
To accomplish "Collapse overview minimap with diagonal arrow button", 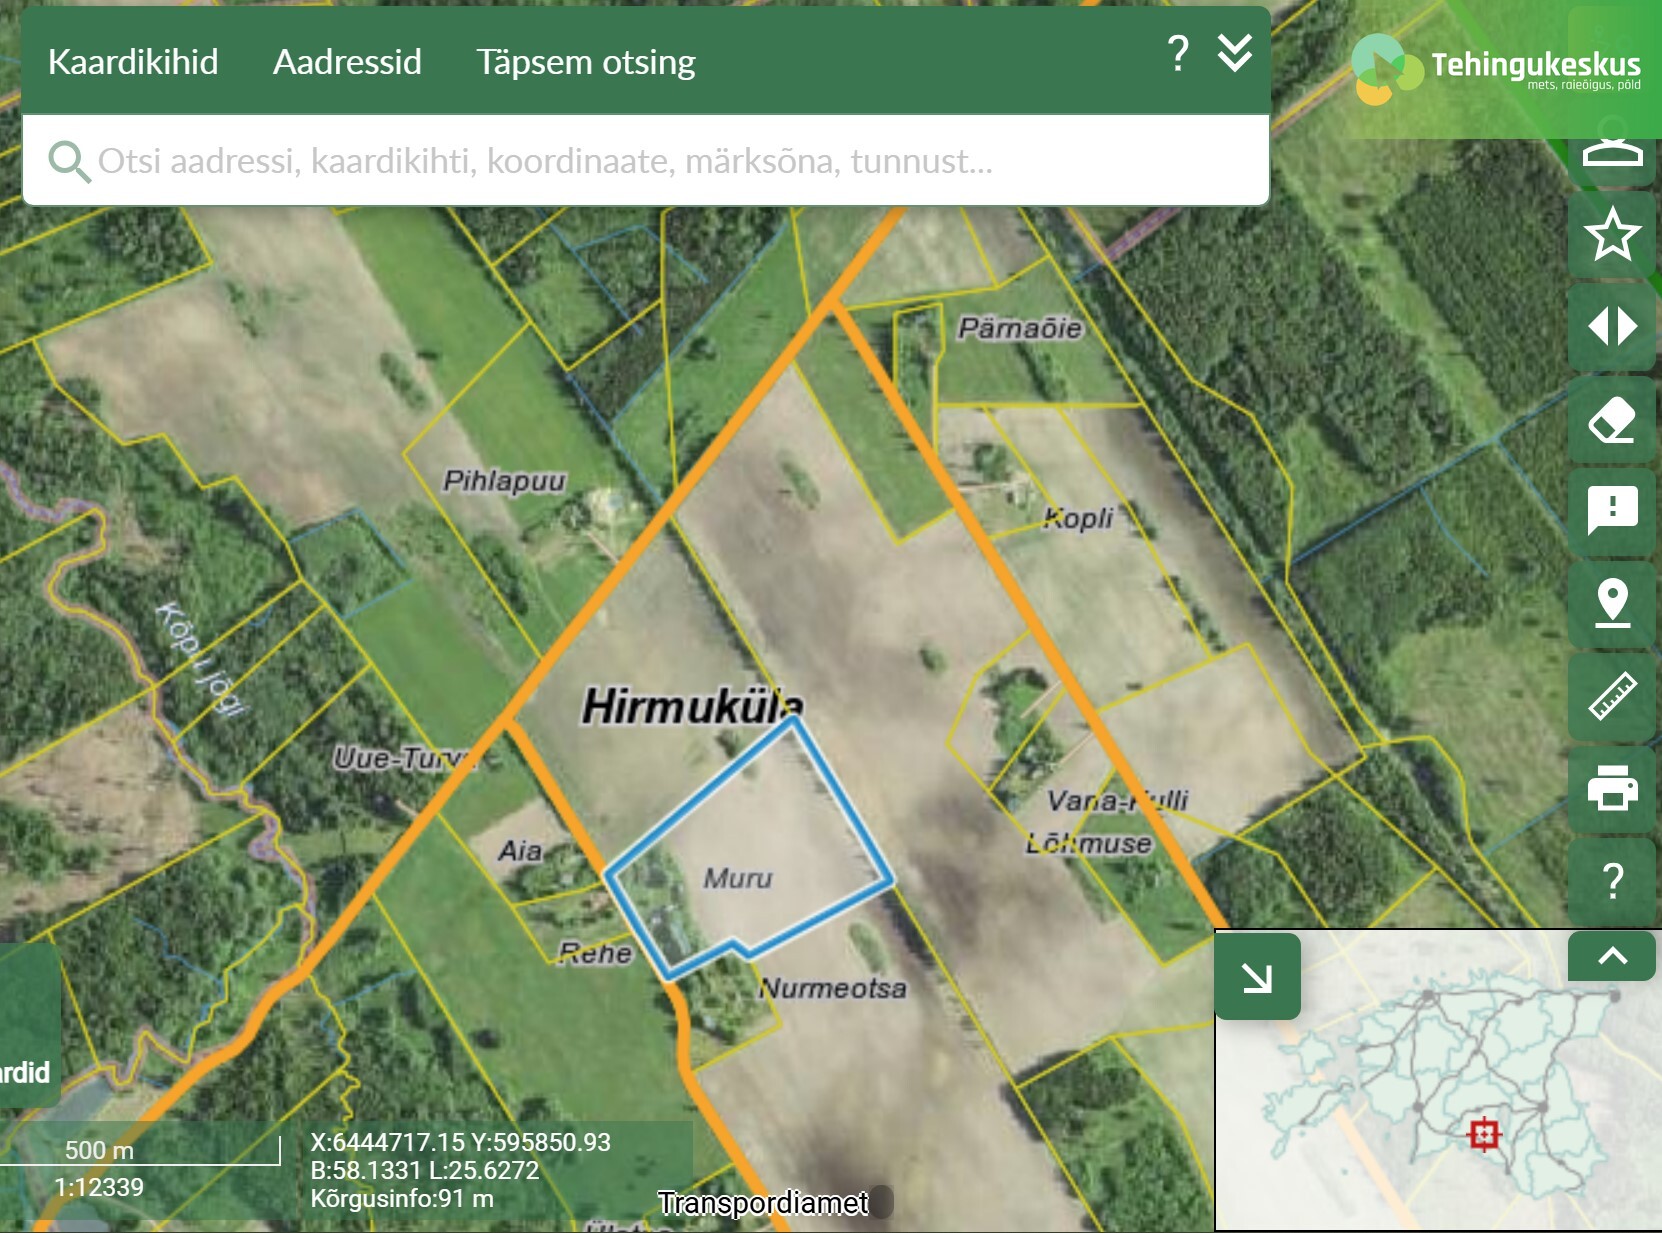I will pos(1257,977).
